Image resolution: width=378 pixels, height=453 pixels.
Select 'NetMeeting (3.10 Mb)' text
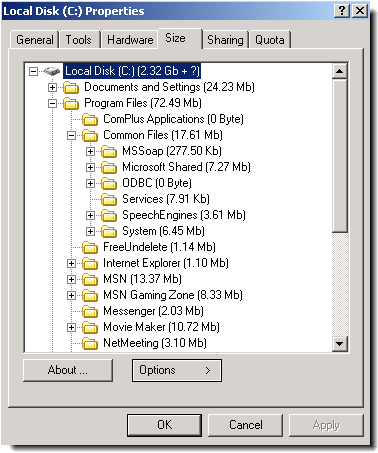[x=155, y=343]
